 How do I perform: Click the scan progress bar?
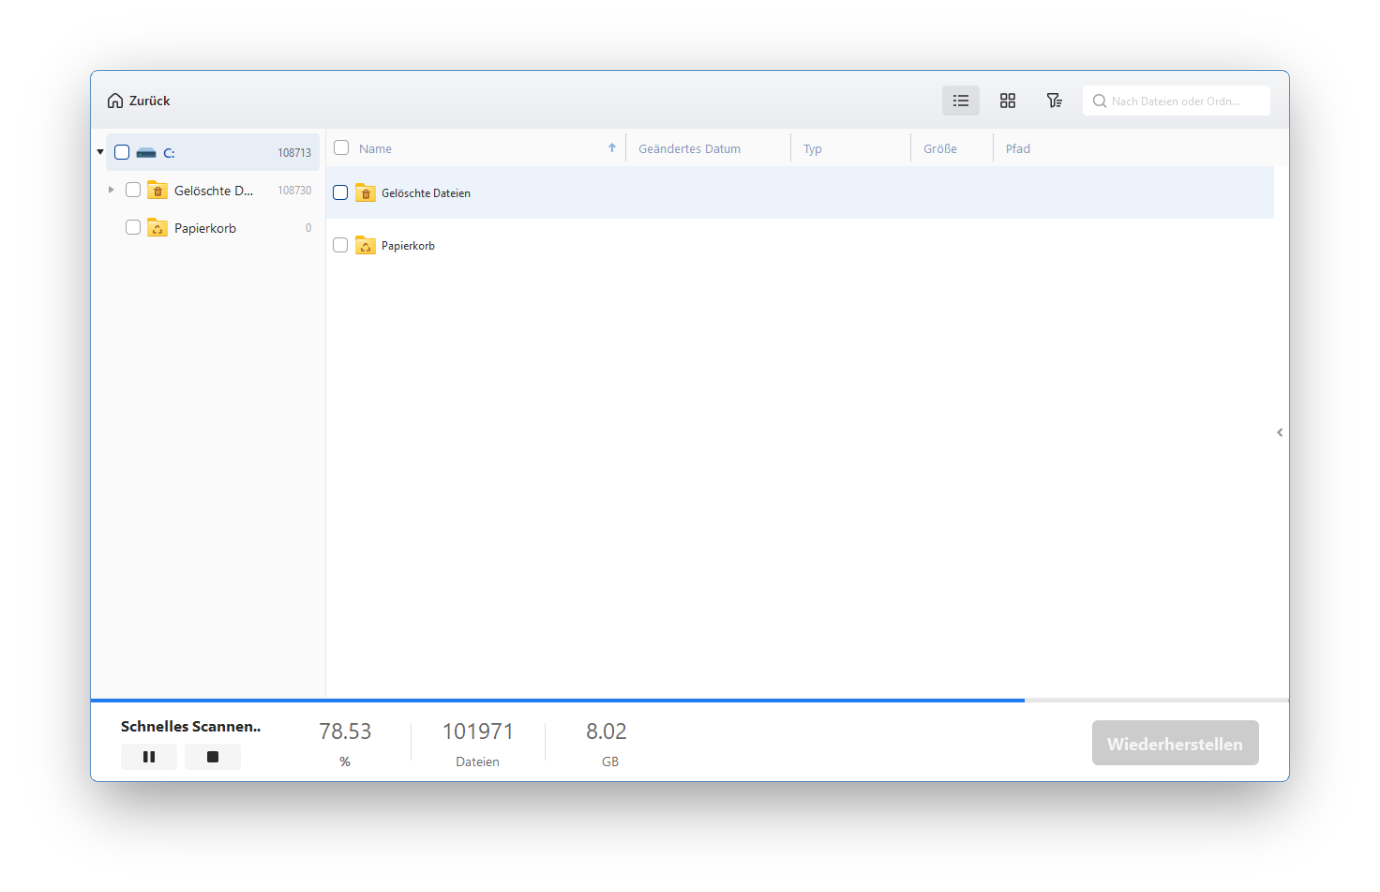(690, 700)
